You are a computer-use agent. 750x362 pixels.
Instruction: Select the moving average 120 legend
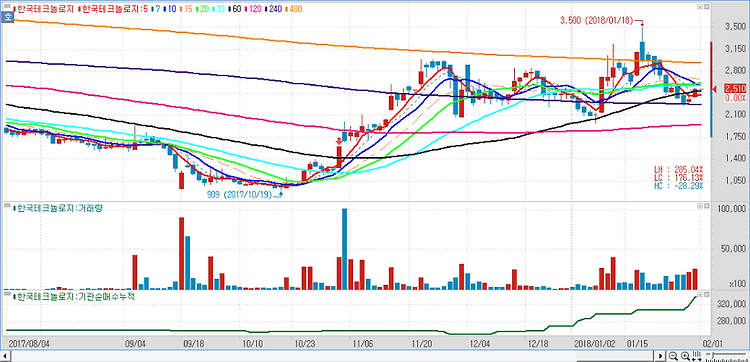pyautogui.click(x=253, y=8)
